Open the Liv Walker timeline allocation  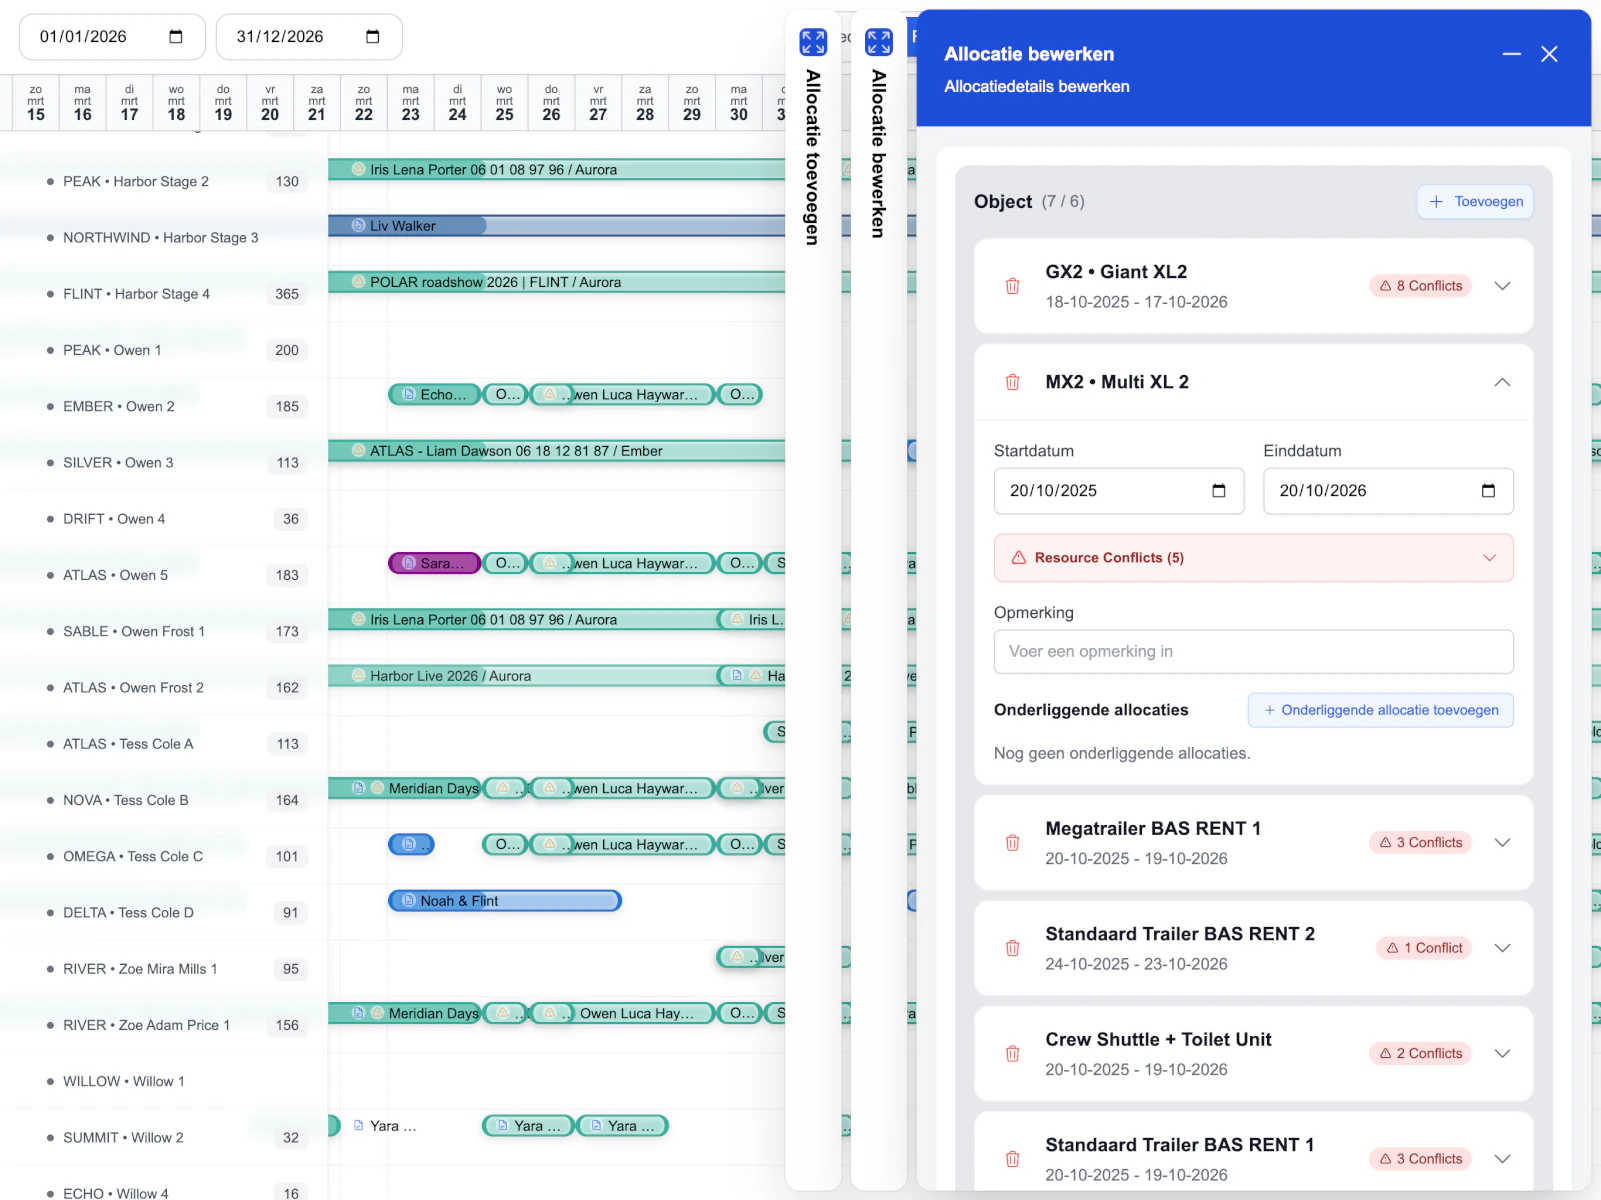click(556, 226)
